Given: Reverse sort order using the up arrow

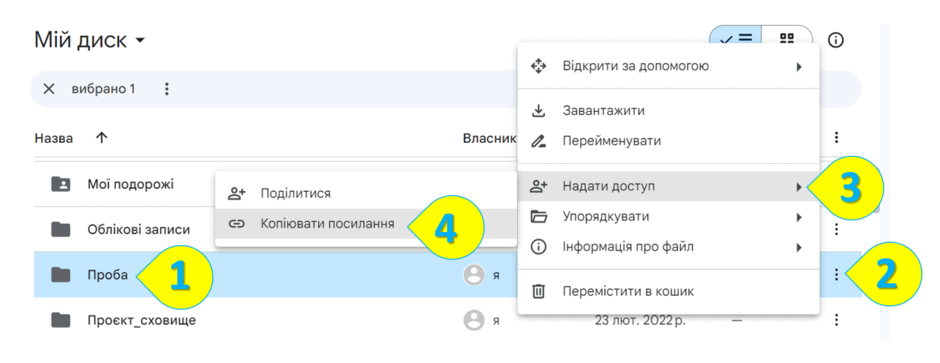Looking at the screenshot, I should point(102,138).
